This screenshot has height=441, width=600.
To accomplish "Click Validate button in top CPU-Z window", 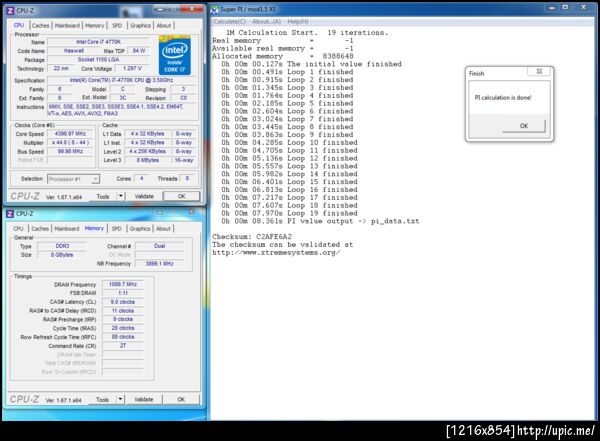I will pos(144,196).
